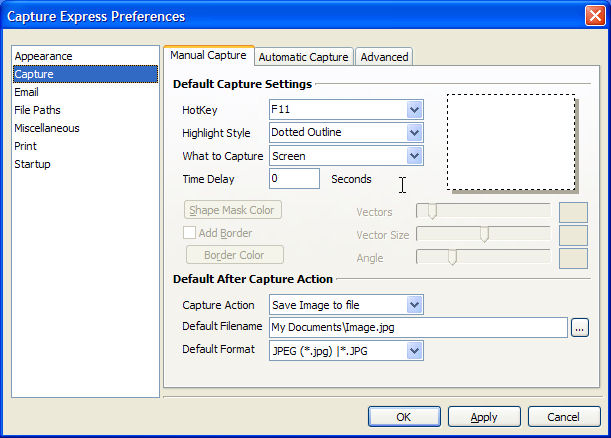Click the Vector Size slider

pyautogui.click(x=483, y=234)
